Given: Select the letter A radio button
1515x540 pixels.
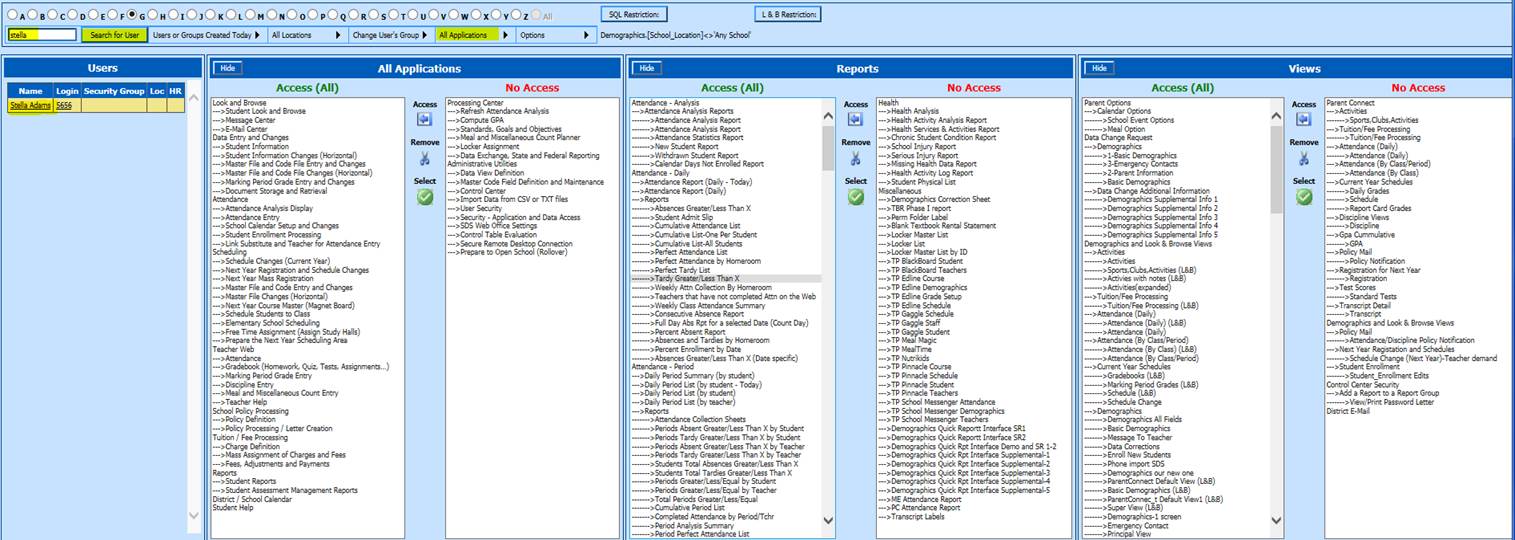Looking at the screenshot, I should click(13, 15).
